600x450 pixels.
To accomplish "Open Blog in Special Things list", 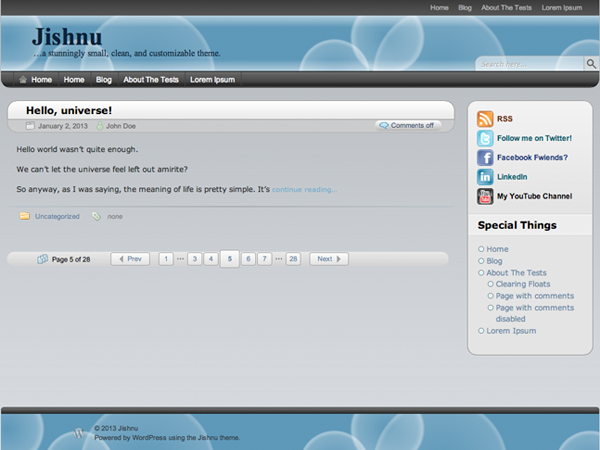I will [x=494, y=261].
